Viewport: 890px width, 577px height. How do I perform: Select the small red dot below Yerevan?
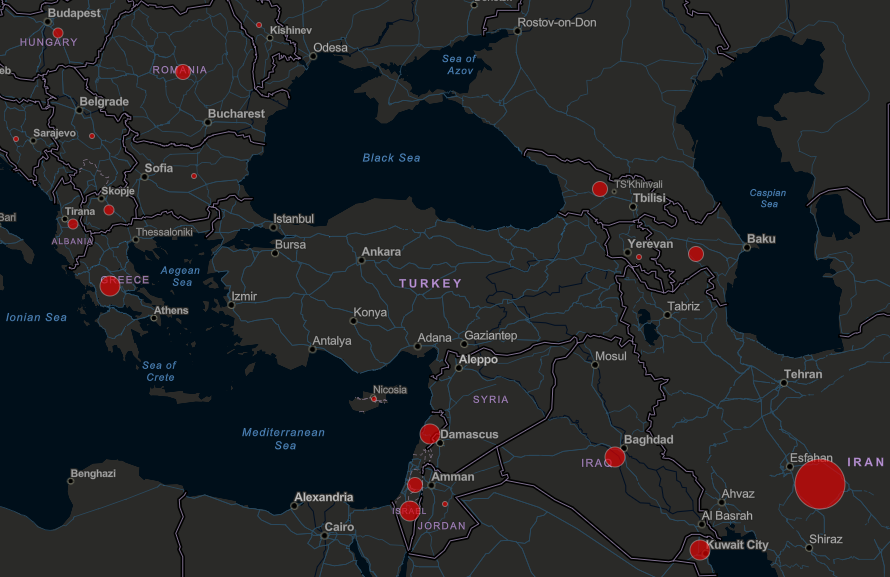coord(639,258)
